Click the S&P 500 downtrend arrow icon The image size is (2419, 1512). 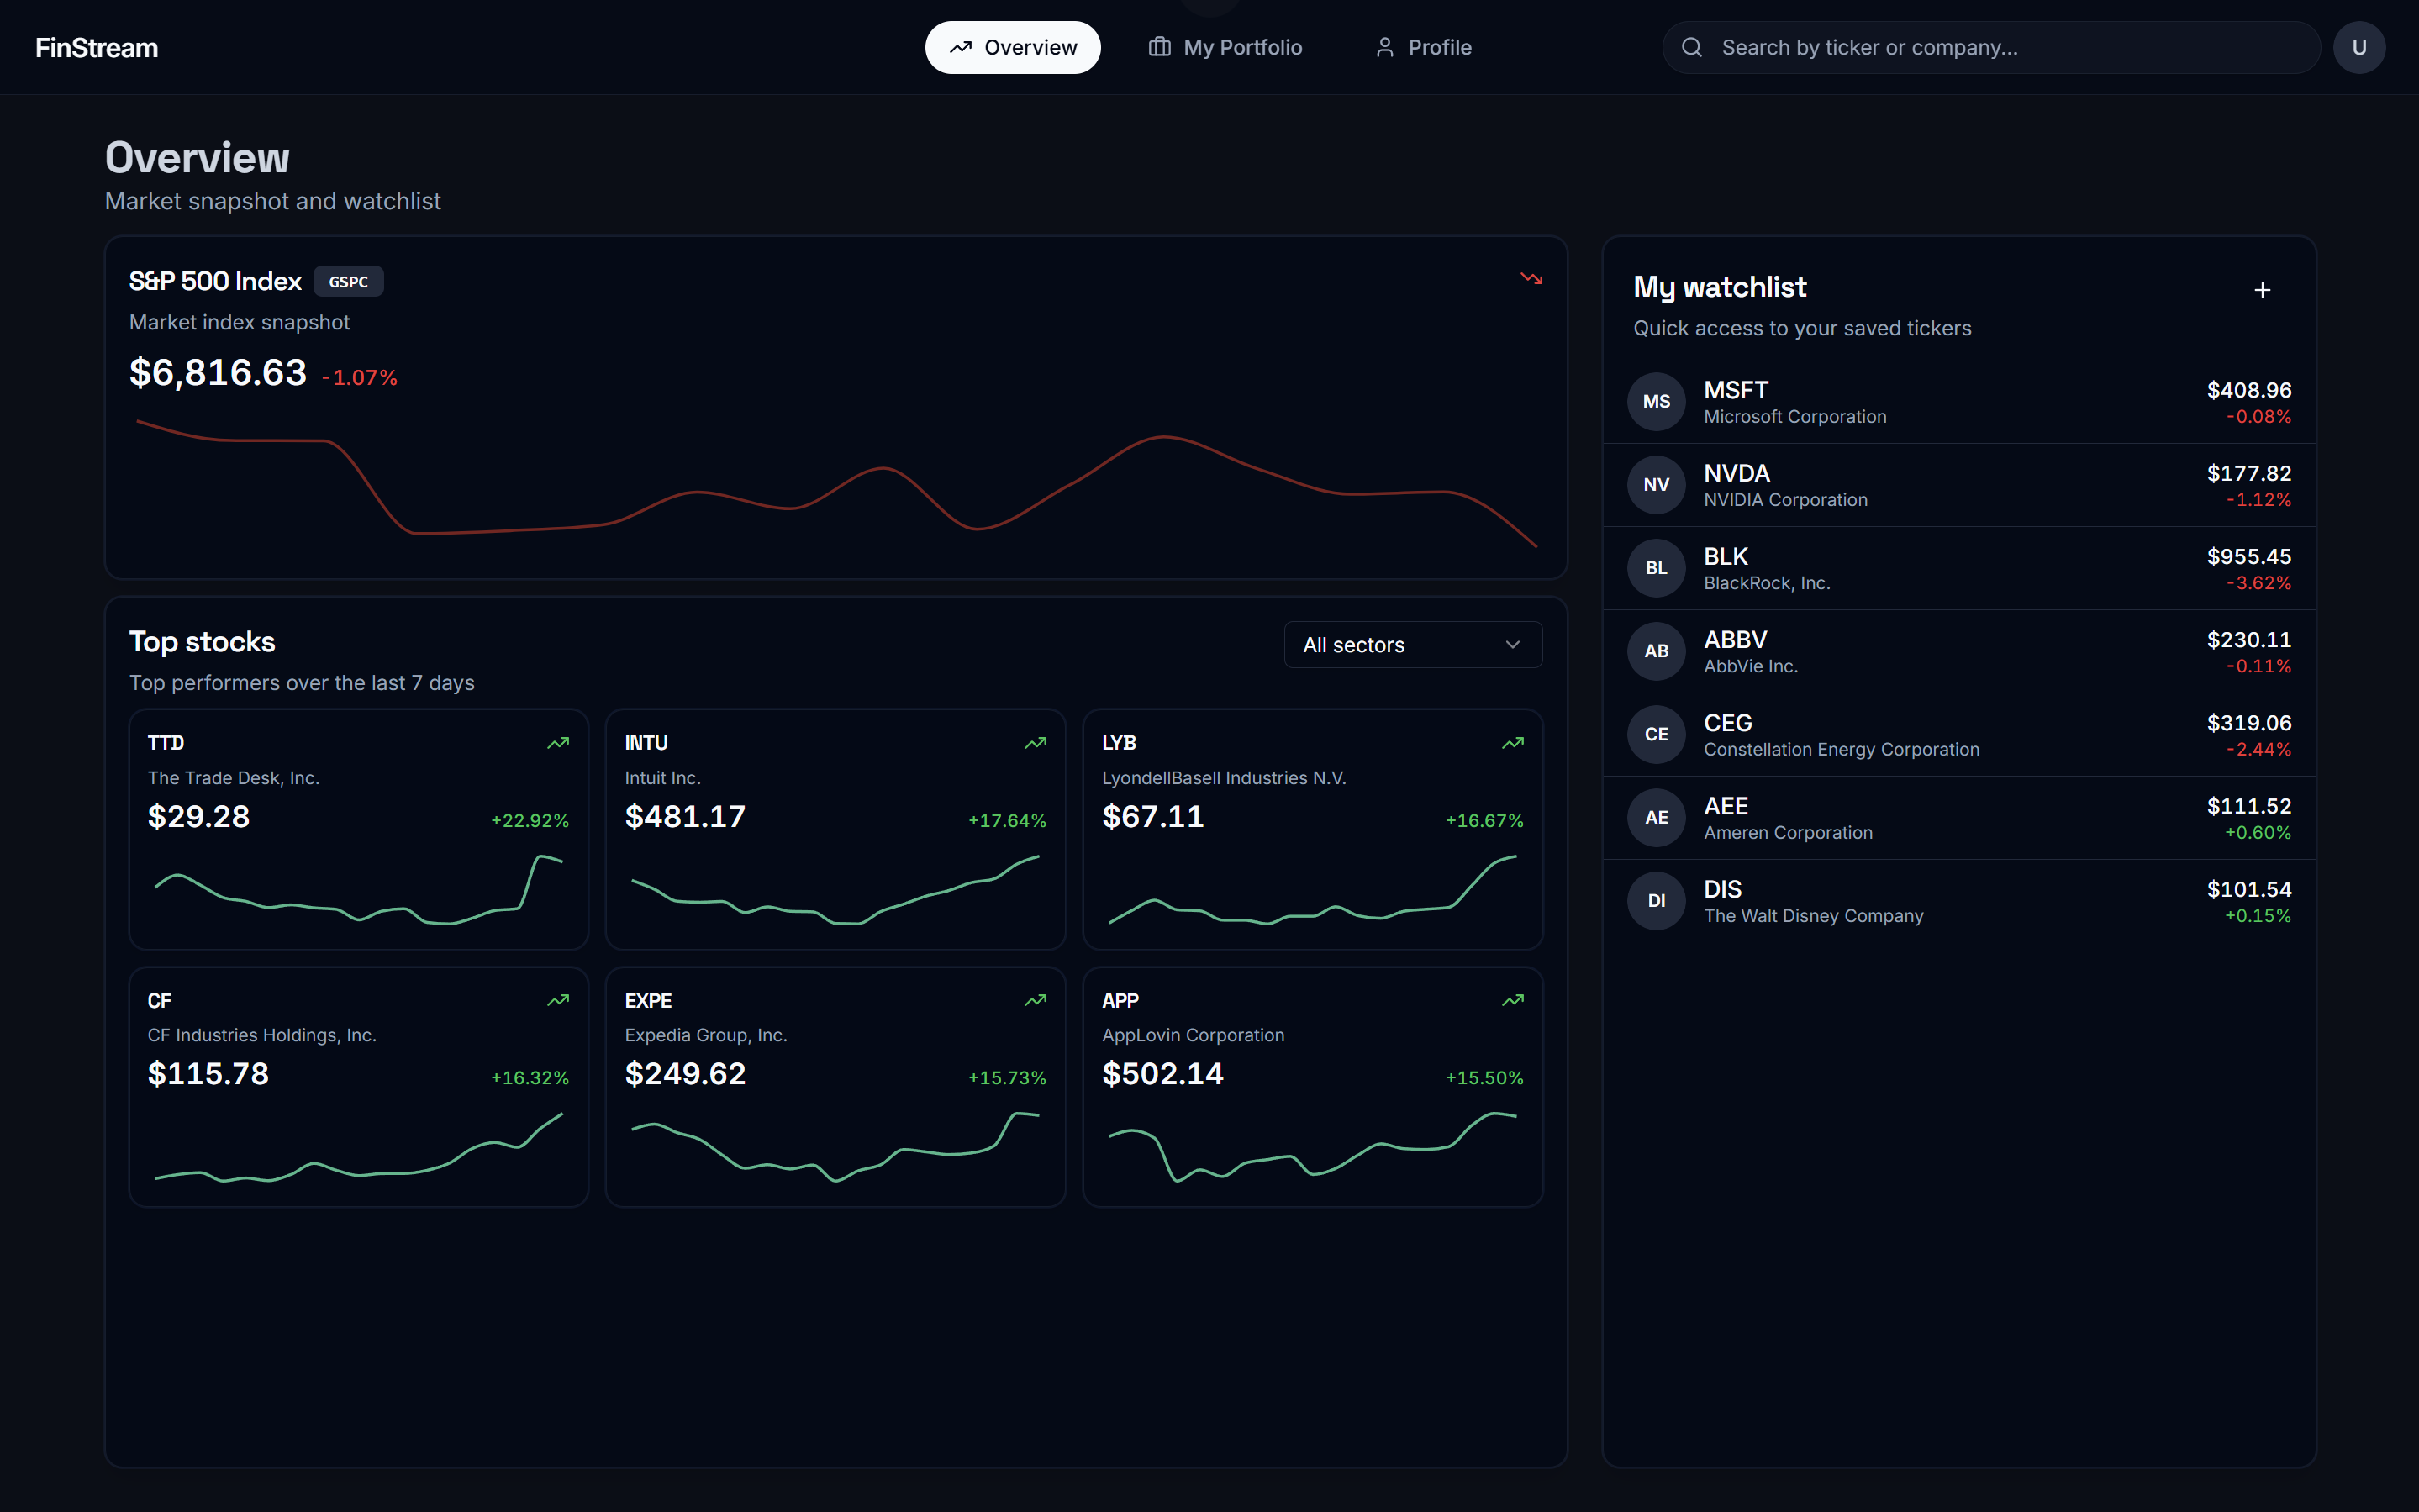coord(1531,279)
